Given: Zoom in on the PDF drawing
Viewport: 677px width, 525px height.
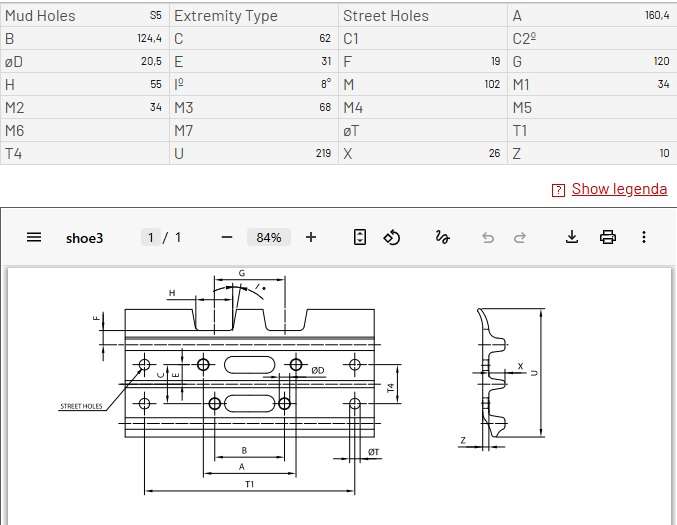Looking at the screenshot, I should (311, 237).
